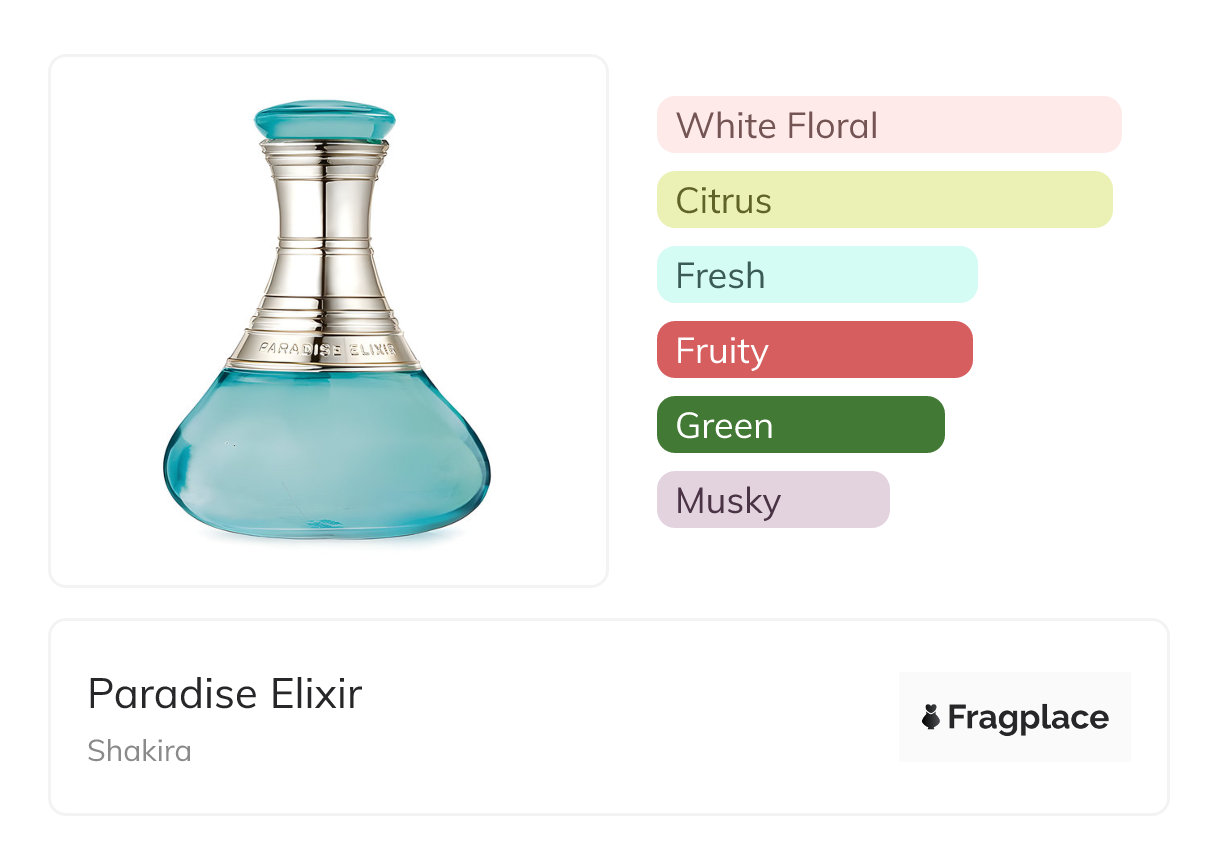
Task: Click the middle ring band on bottle neck
Action: pyautogui.click(x=325, y=243)
